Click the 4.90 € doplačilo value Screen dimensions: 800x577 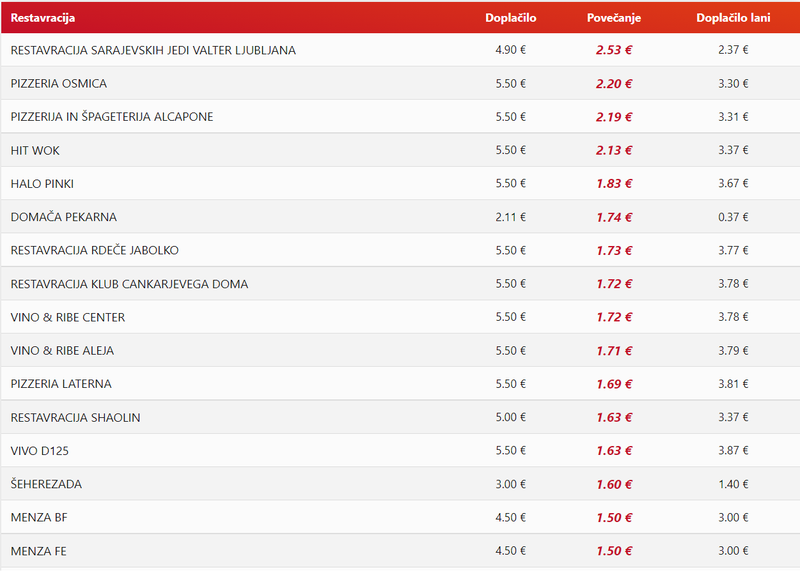(511, 50)
